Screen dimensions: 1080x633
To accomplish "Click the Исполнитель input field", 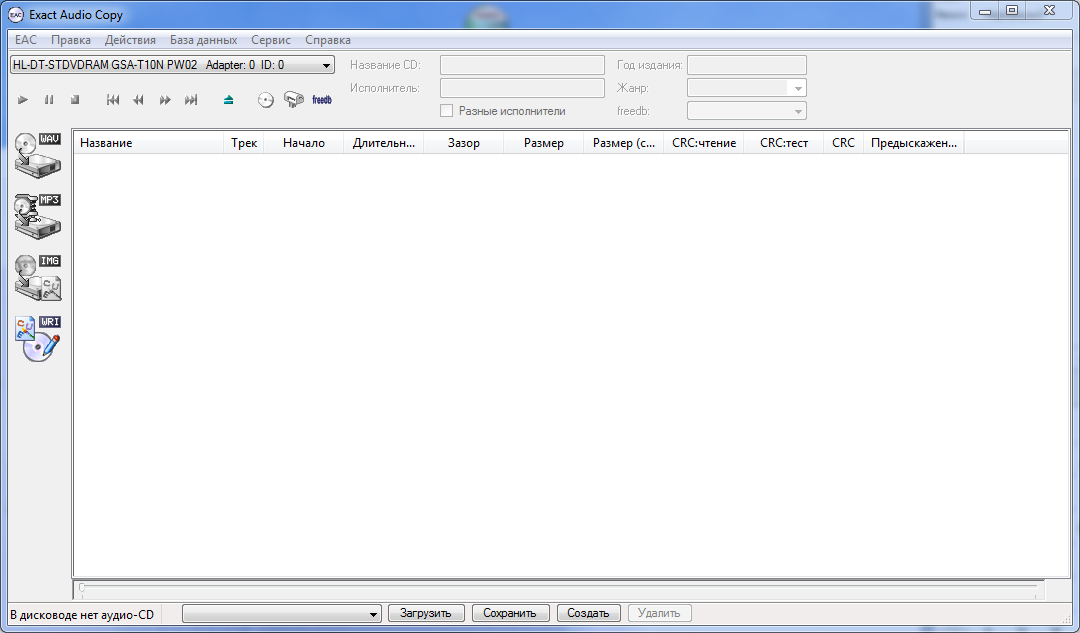I will click(522, 88).
